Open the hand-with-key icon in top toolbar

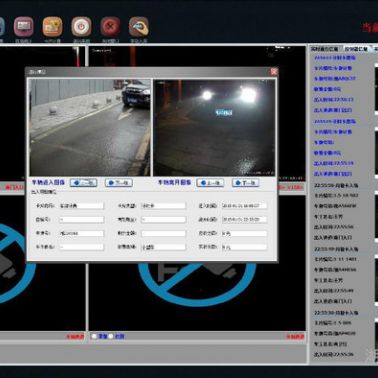click(x=139, y=27)
